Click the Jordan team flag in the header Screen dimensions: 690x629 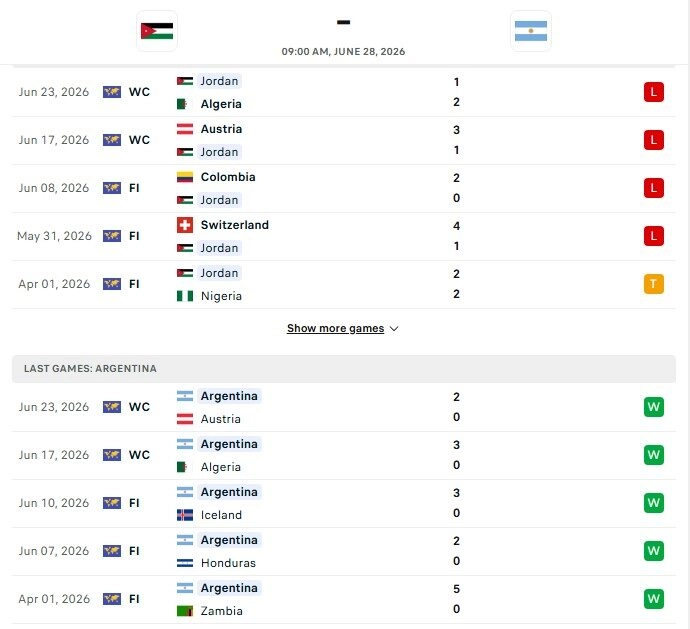pyautogui.click(x=157, y=31)
